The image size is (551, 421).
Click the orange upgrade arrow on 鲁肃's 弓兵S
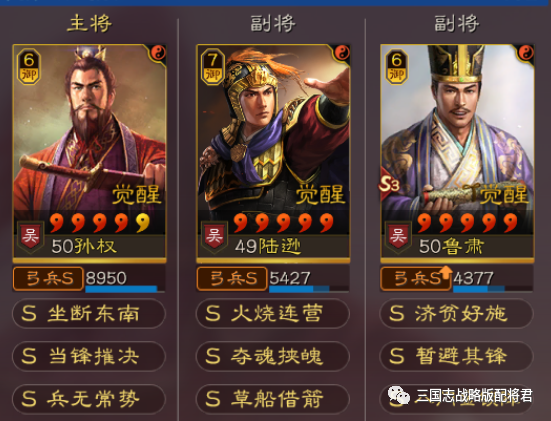pyautogui.click(x=446, y=272)
